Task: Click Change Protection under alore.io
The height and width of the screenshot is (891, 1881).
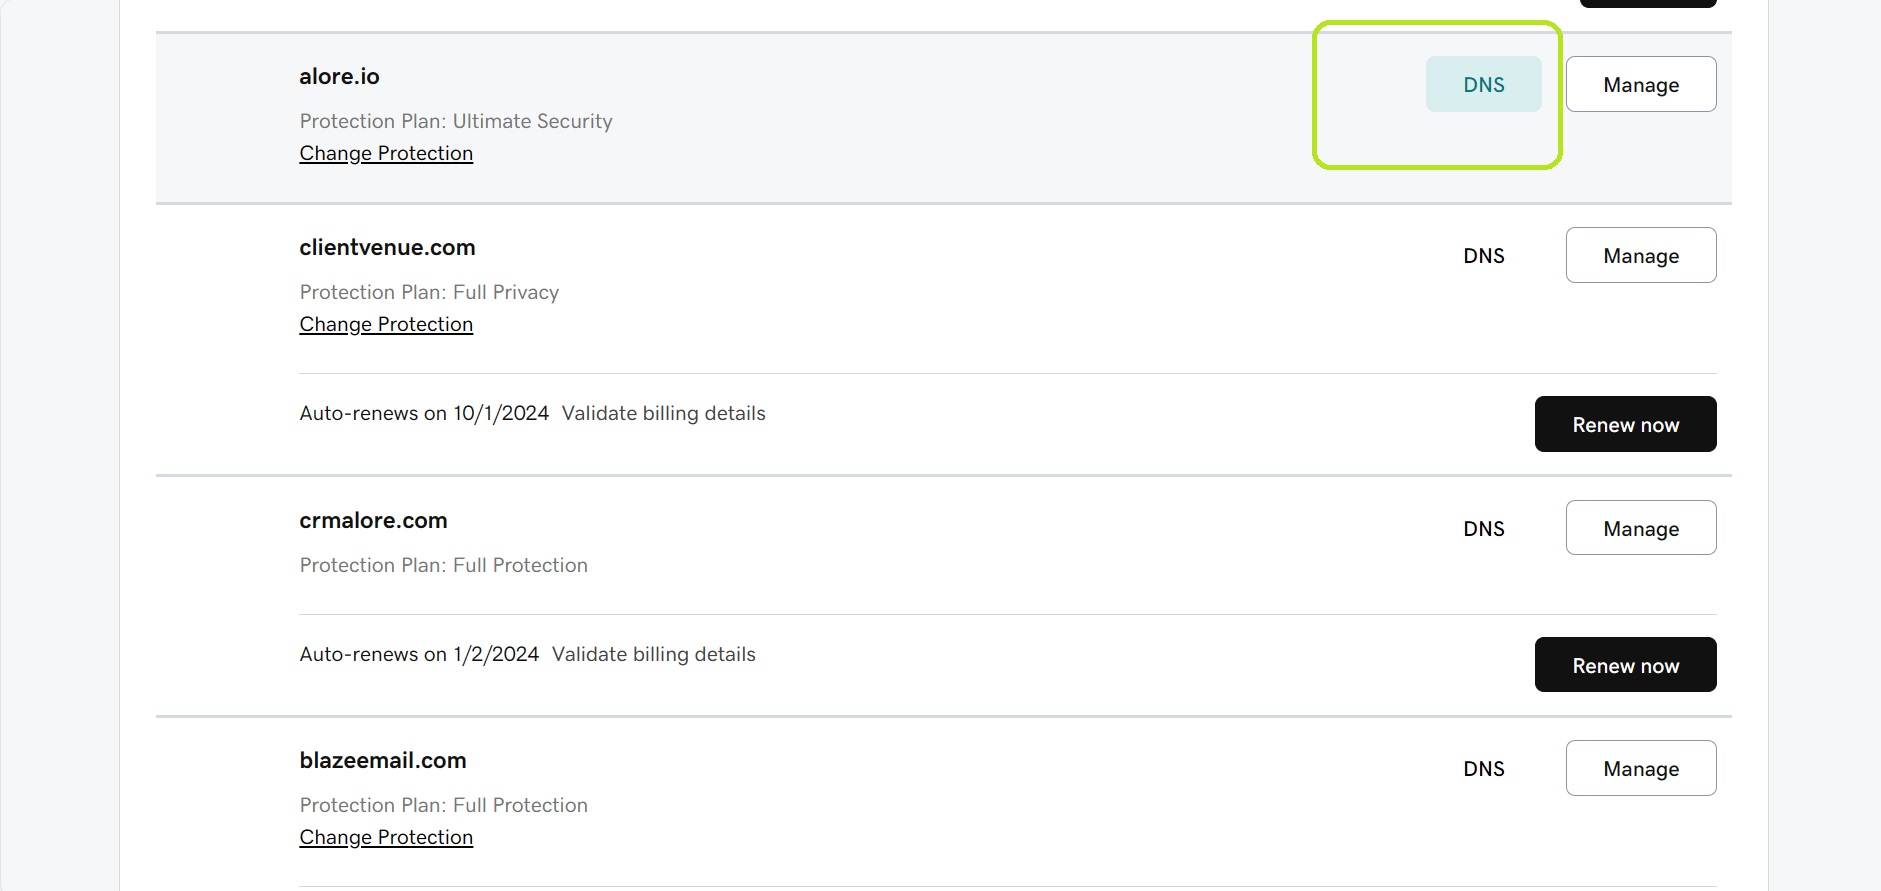Action: (x=386, y=152)
